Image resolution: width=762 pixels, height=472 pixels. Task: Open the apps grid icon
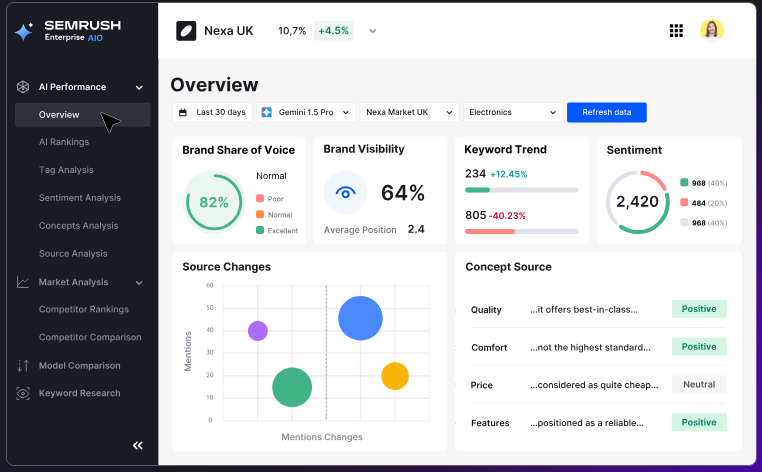pyautogui.click(x=676, y=31)
